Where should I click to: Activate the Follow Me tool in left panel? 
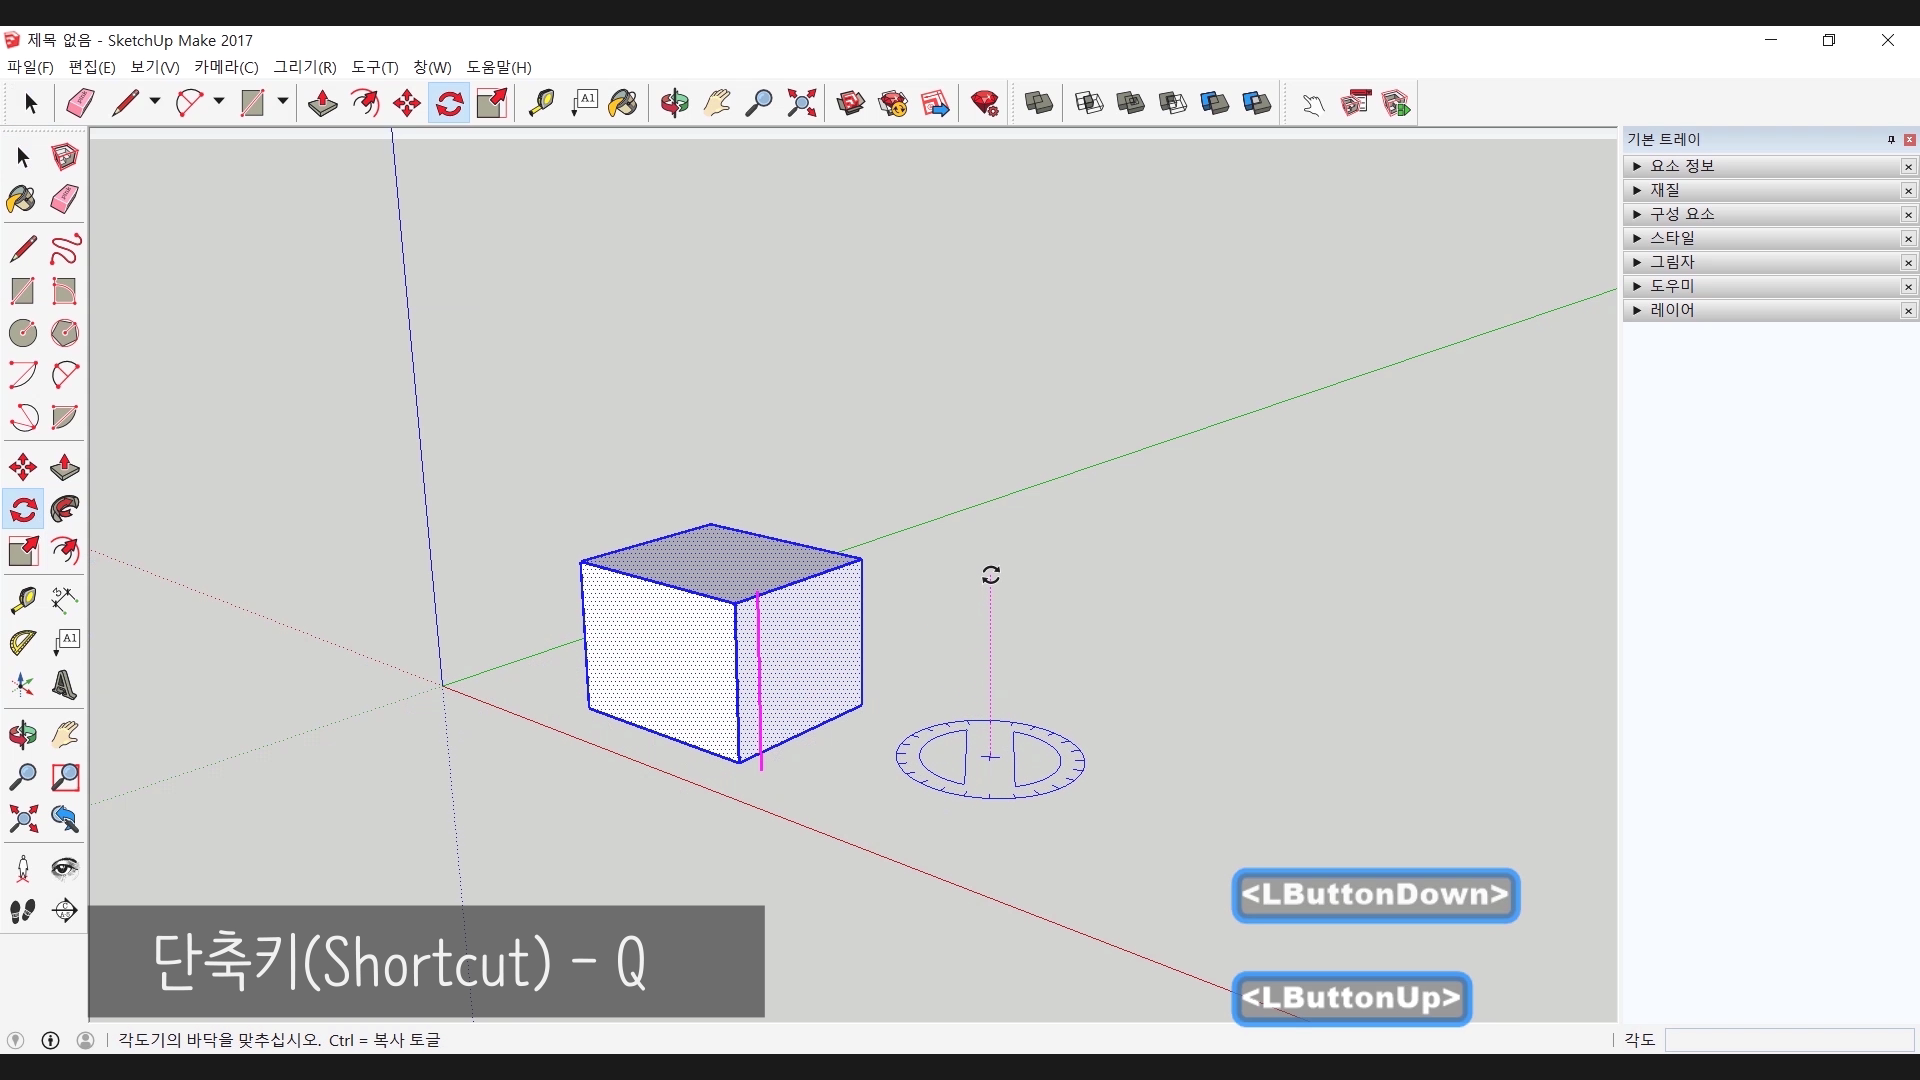(x=65, y=510)
